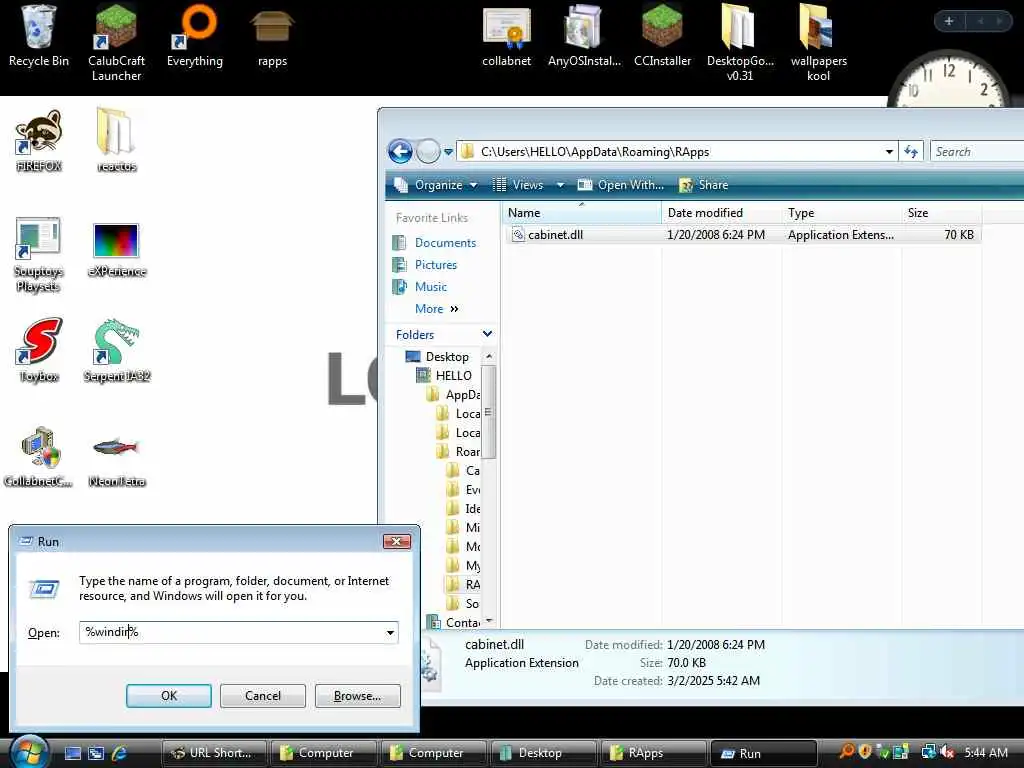The height and width of the screenshot is (768, 1024).
Task: Sort by the Type column header
Action: click(x=842, y=213)
